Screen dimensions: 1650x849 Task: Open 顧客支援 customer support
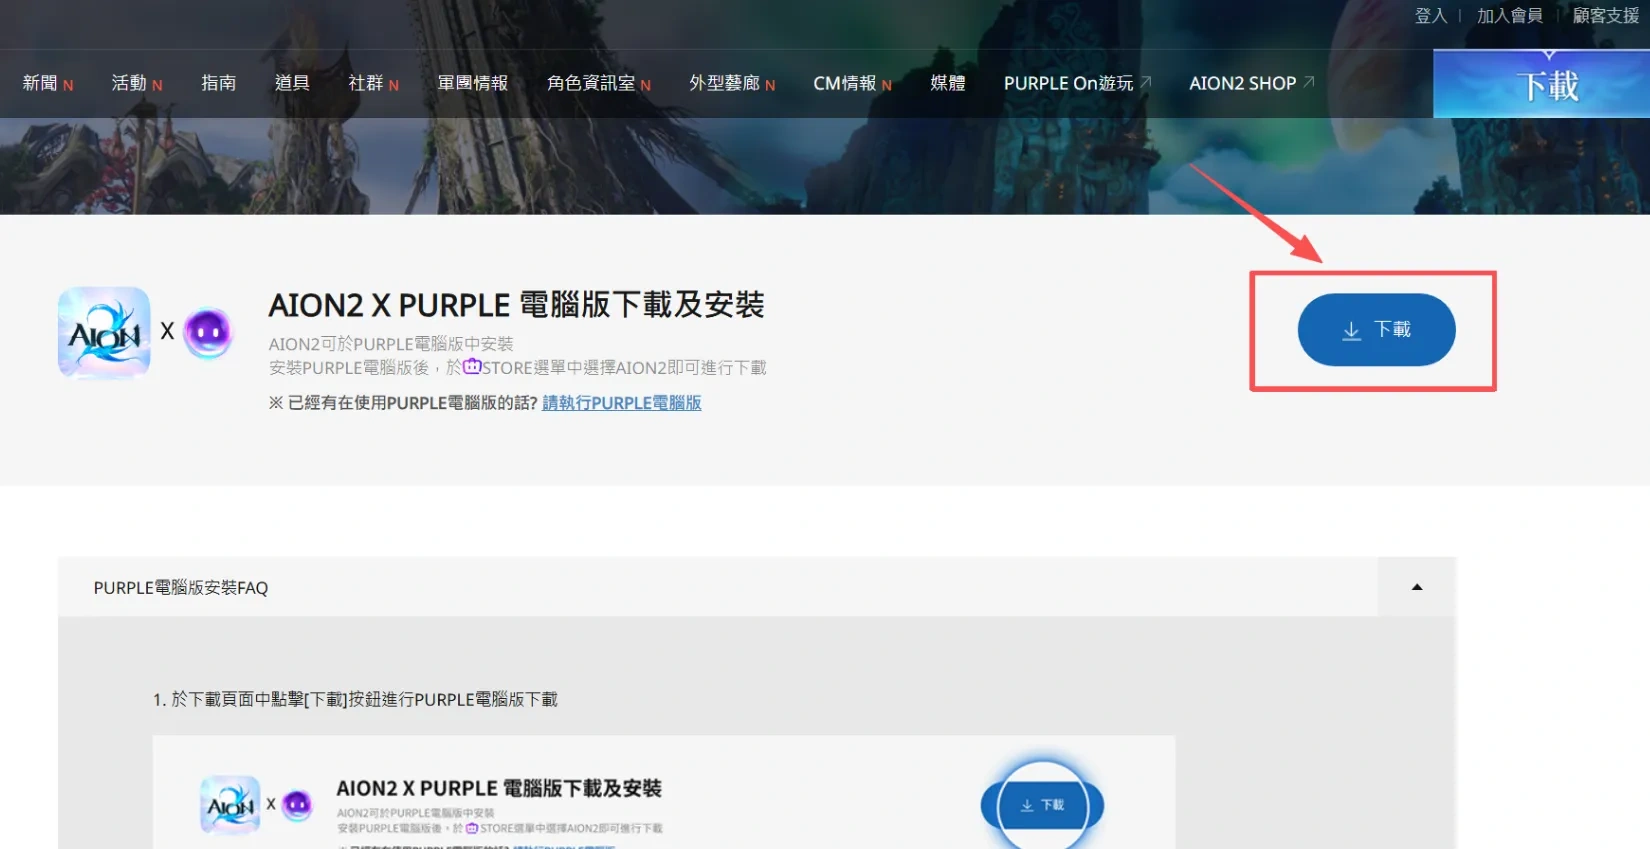[1605, 16]
